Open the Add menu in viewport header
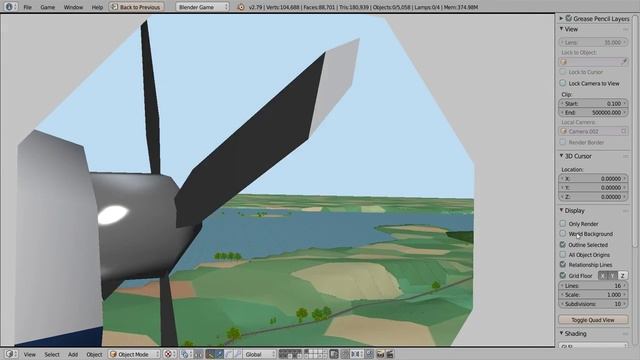The image size is (640, 360). 73,354
